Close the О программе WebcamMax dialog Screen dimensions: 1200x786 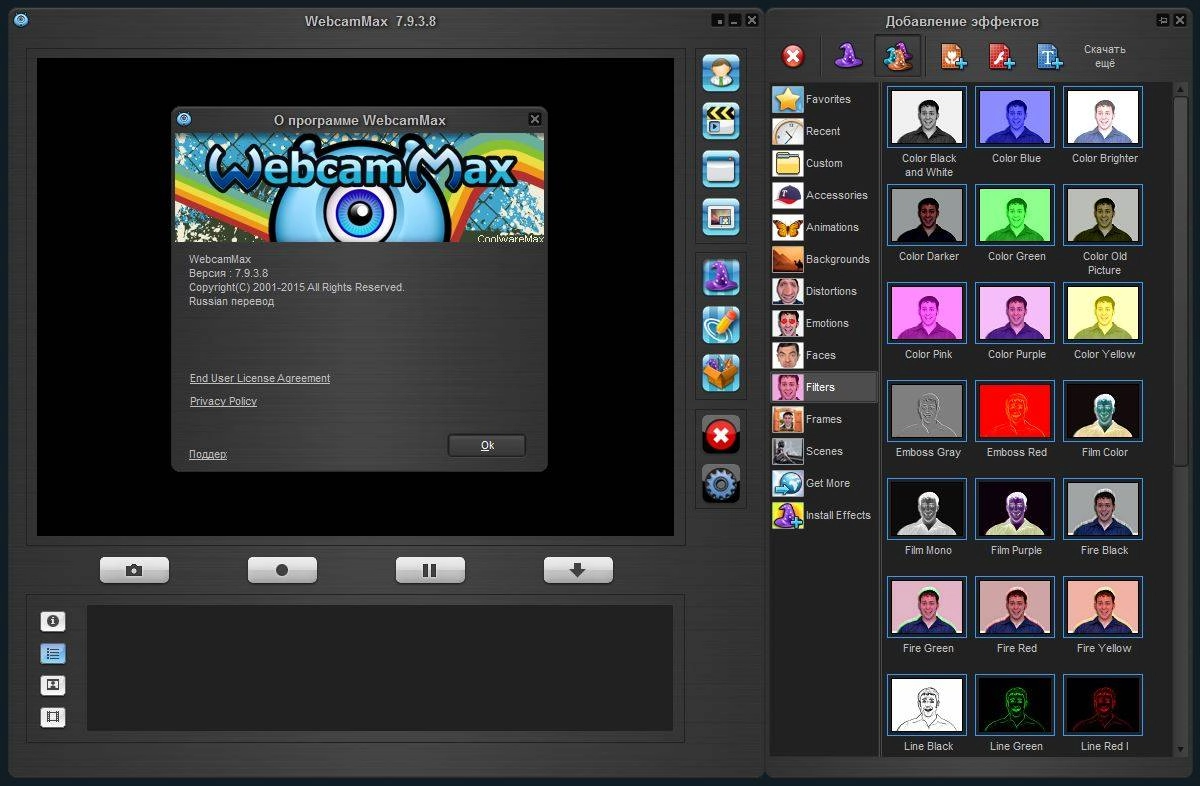tap(535, 119)
